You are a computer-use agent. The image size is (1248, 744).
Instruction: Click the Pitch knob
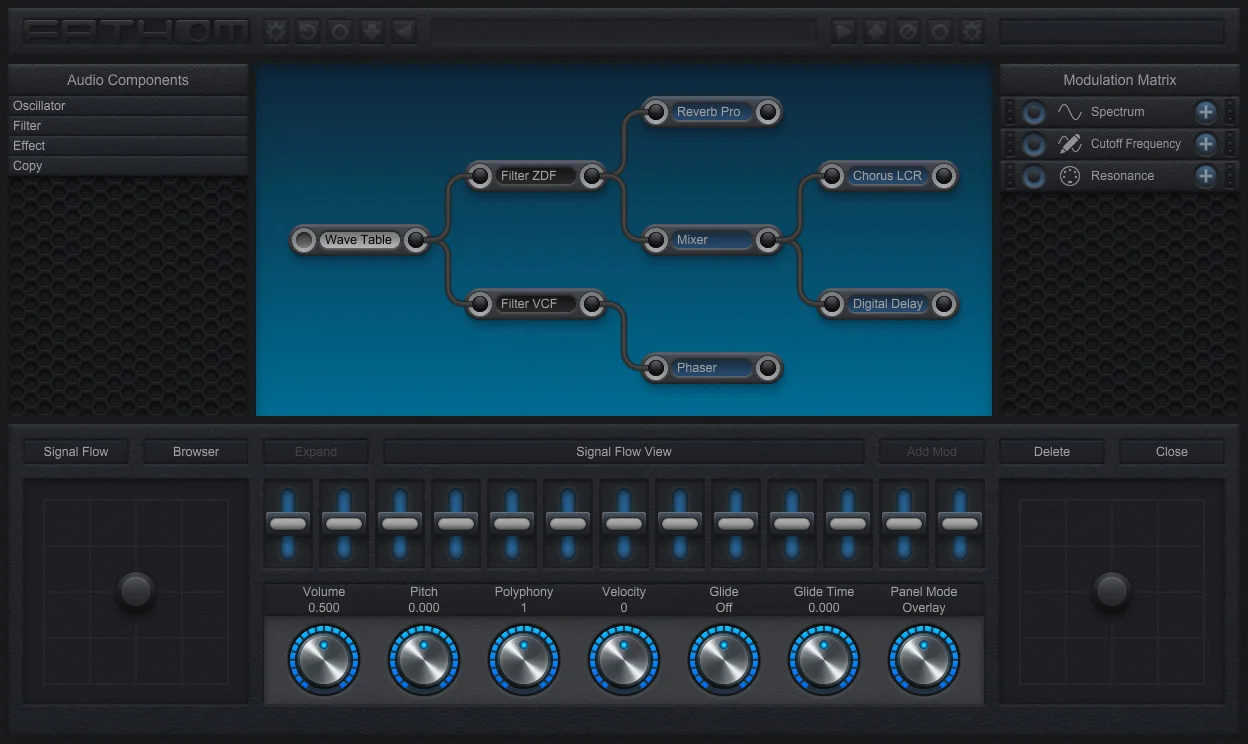pos(424,660)
